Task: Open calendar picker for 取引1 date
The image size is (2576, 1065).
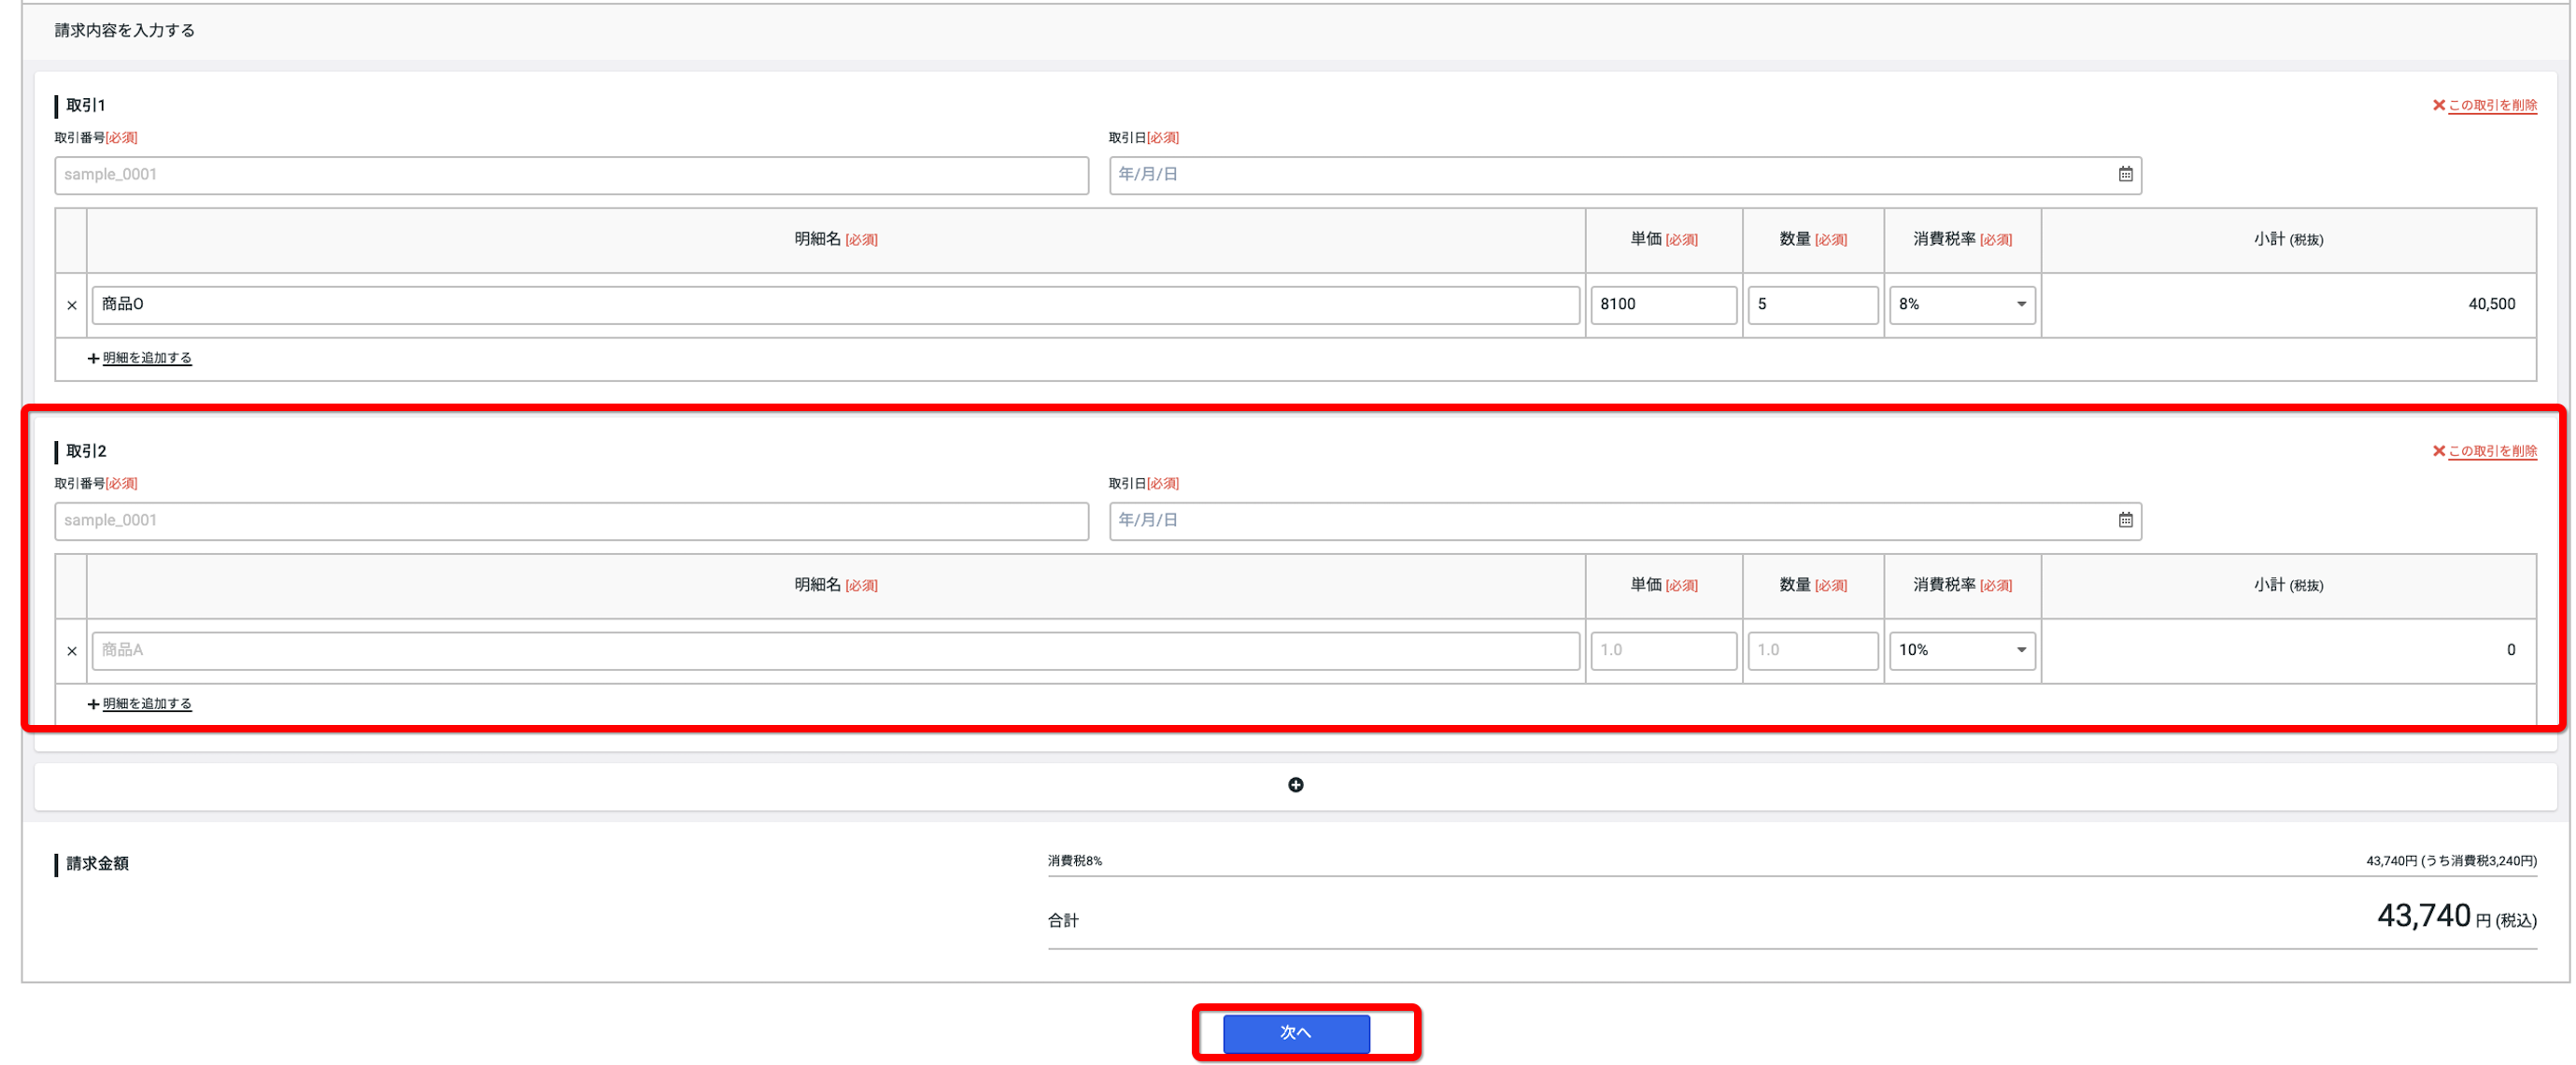Action: (2125, 174)
